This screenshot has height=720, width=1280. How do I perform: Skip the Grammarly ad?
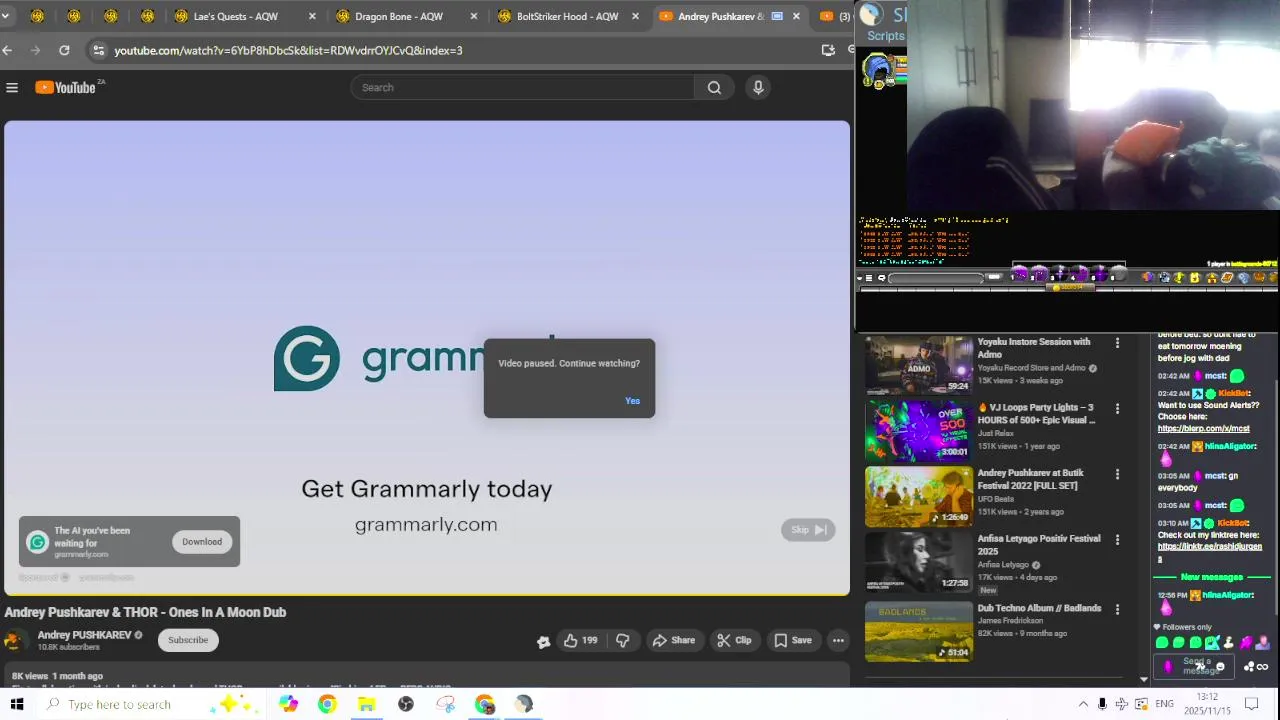click(808, 530)
